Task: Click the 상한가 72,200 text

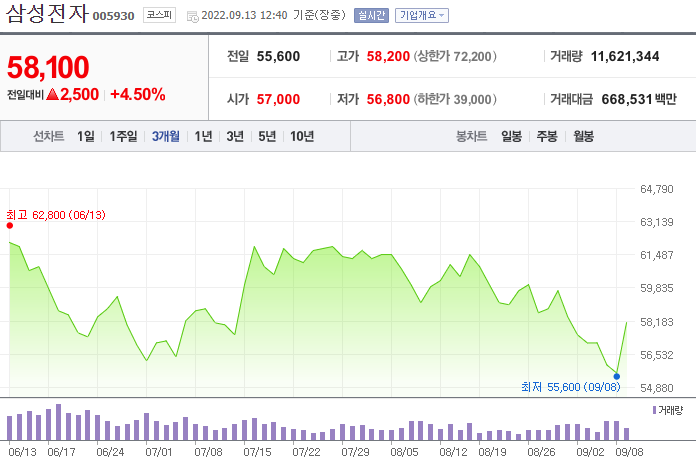Action: coord(455,56)
